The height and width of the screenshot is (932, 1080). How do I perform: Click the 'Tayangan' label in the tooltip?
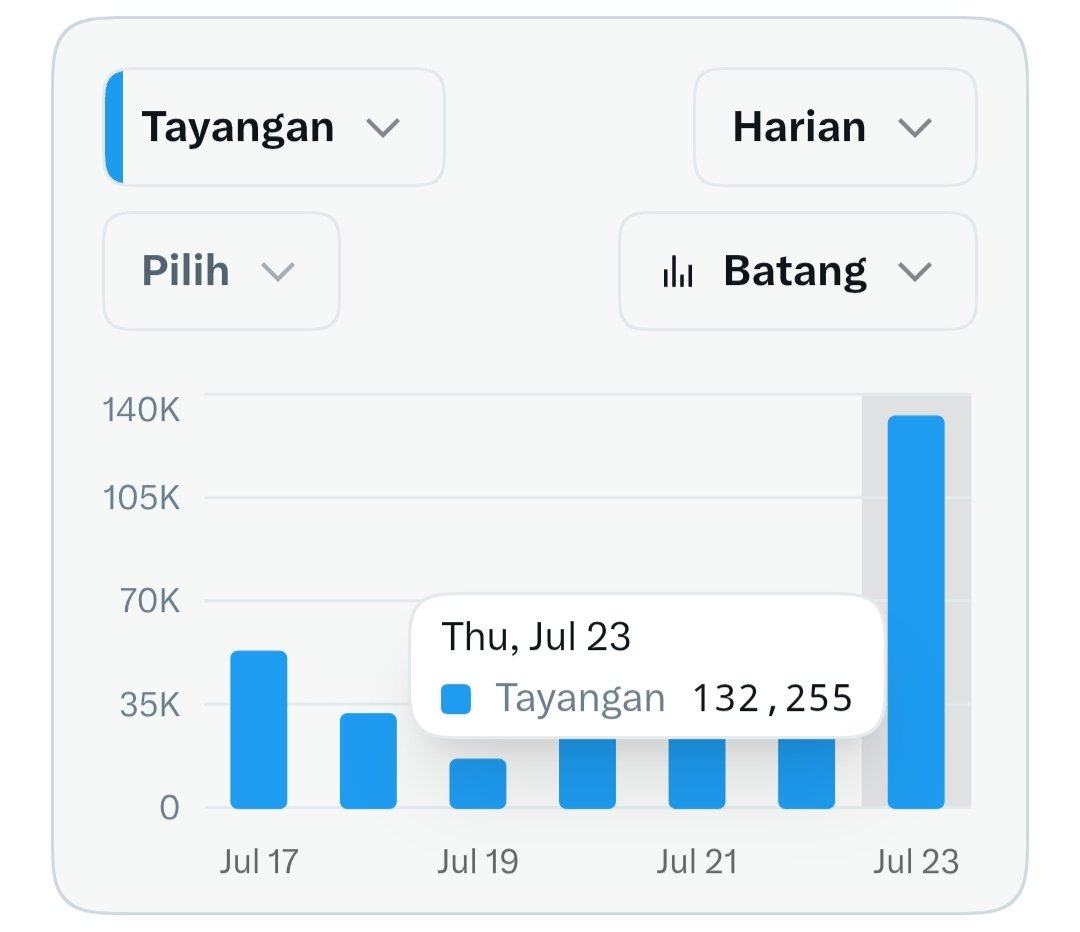tap(581, 698)
